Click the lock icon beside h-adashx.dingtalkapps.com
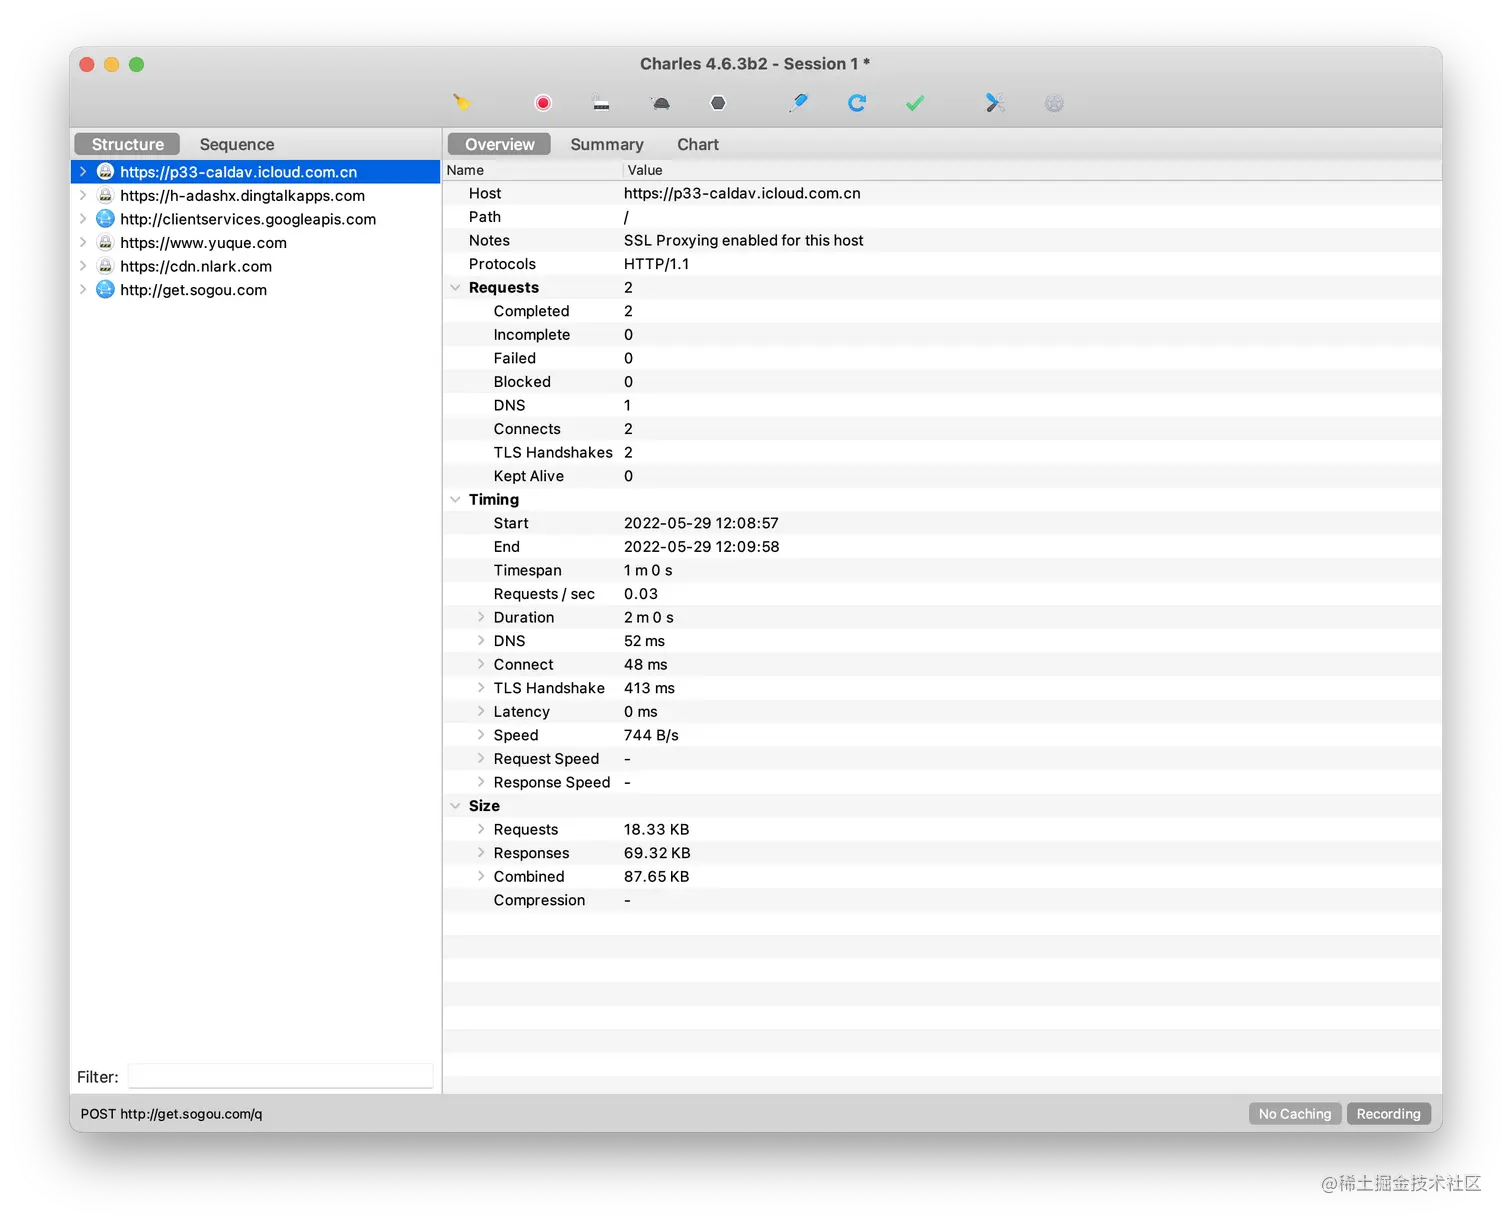Screen dimensions: 1512x1224 (105, 195)
